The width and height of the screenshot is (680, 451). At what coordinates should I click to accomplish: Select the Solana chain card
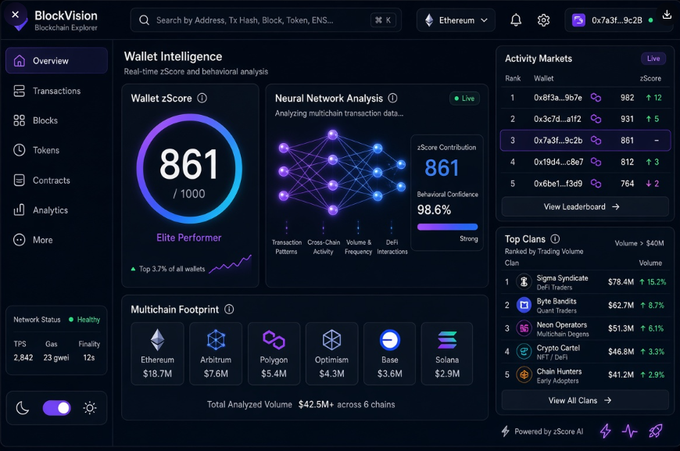point(447,353)
